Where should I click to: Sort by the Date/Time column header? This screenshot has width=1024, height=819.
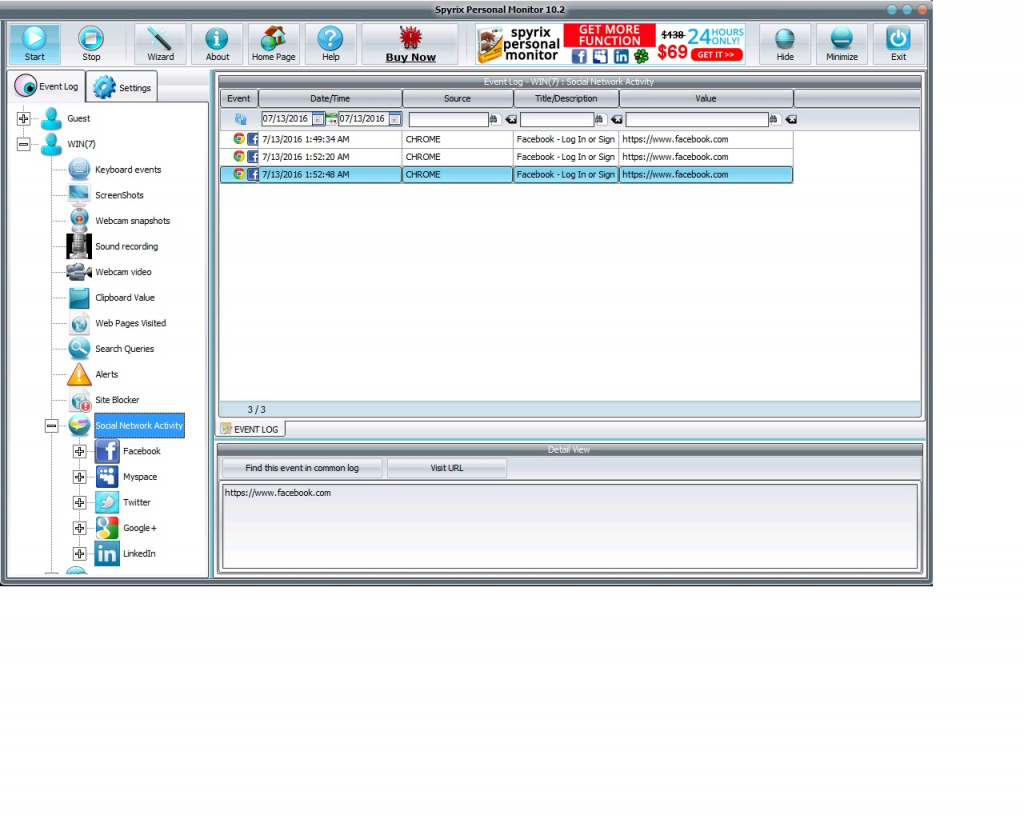coord(330,99)
